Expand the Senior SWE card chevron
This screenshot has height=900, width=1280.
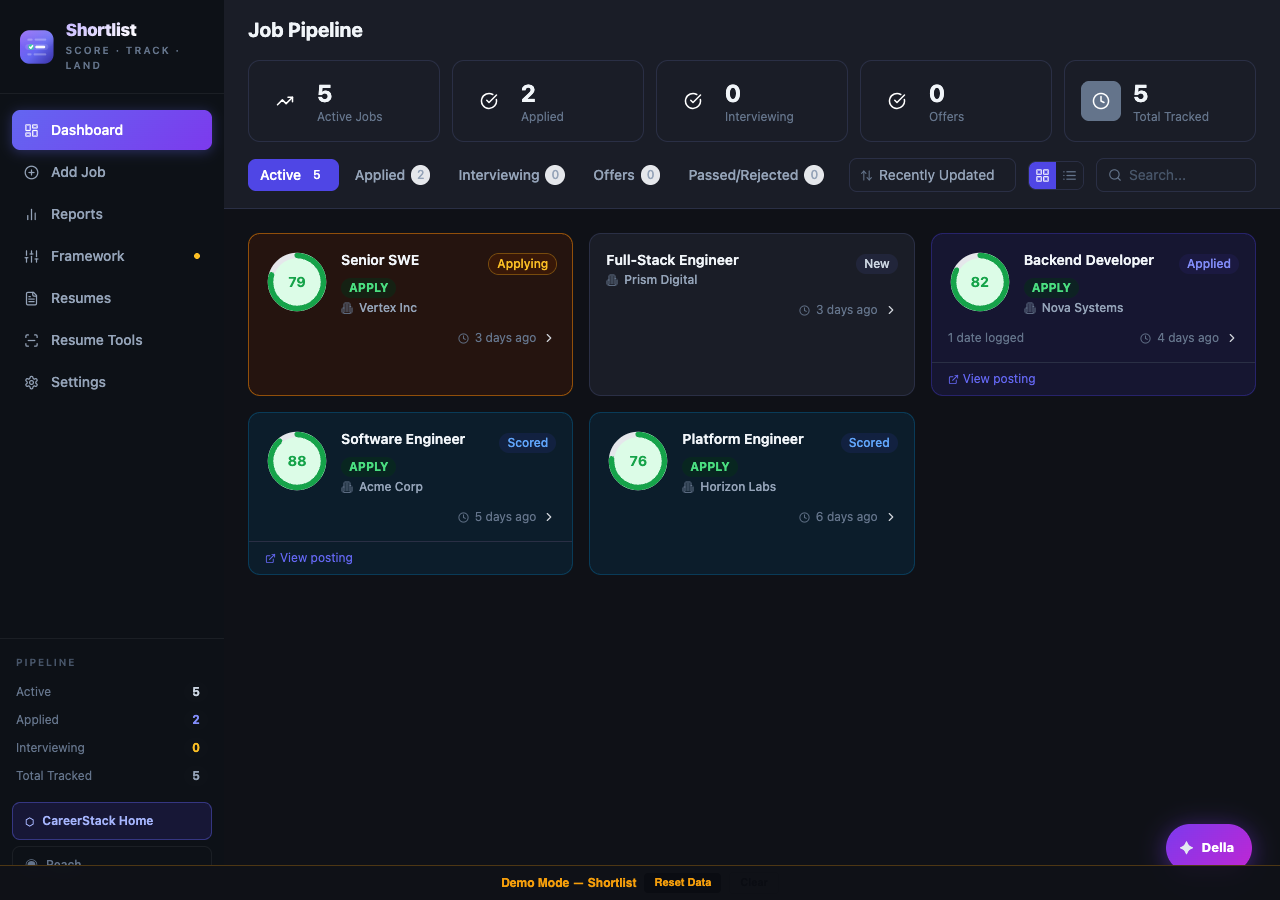point(549,338)
